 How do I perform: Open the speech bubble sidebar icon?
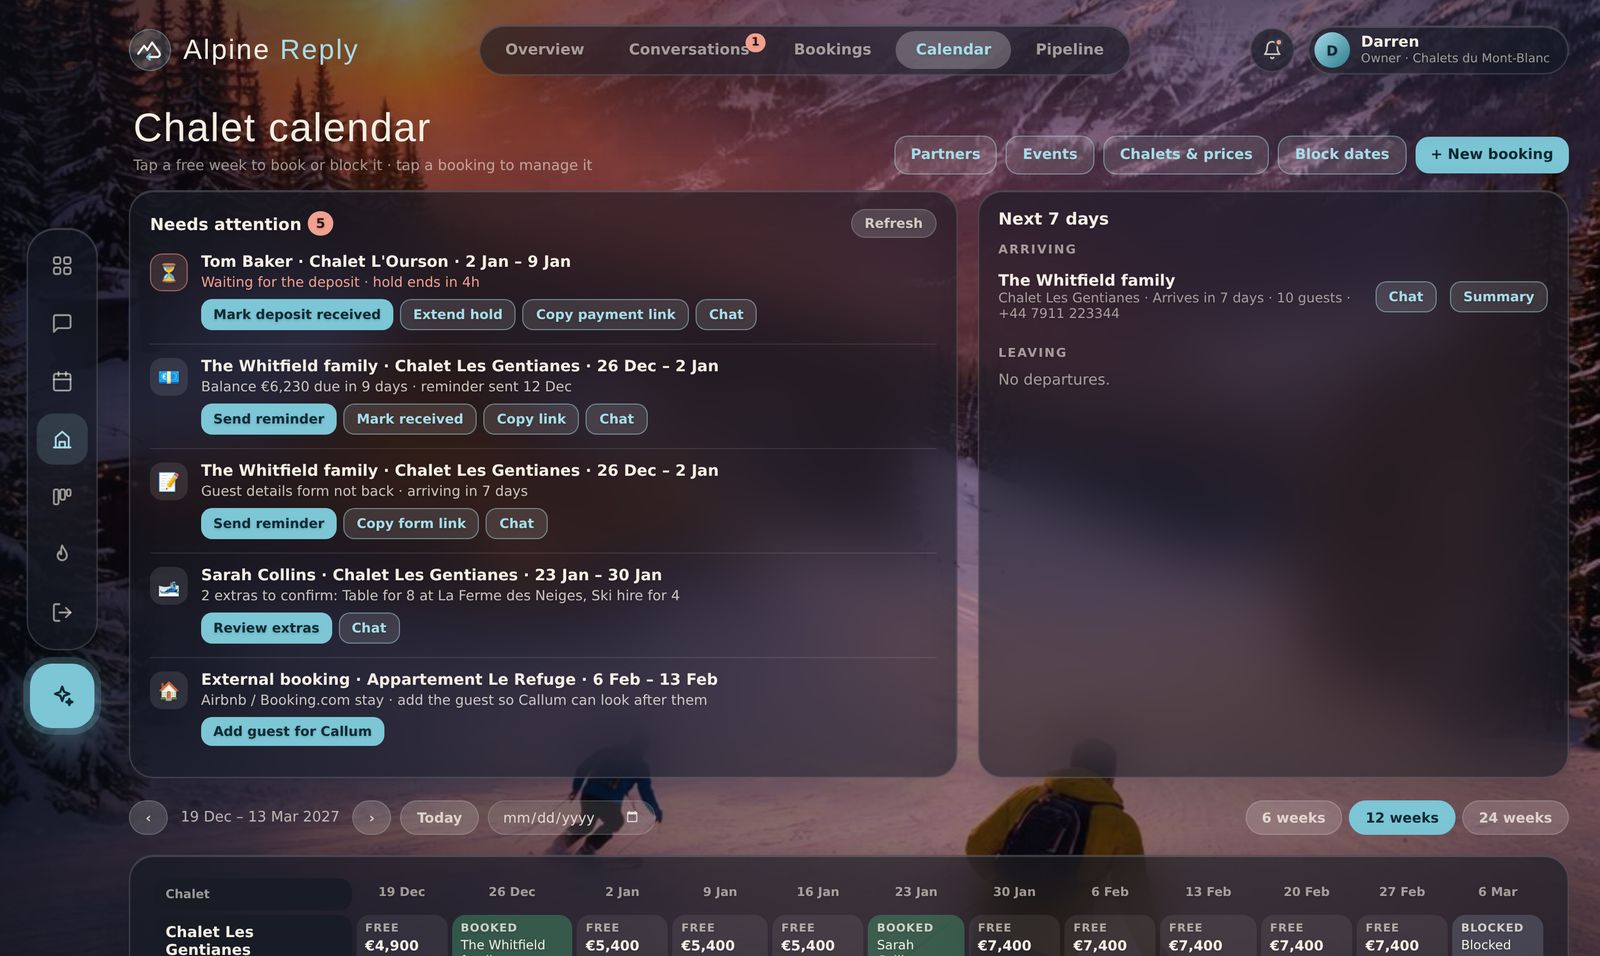62,323
